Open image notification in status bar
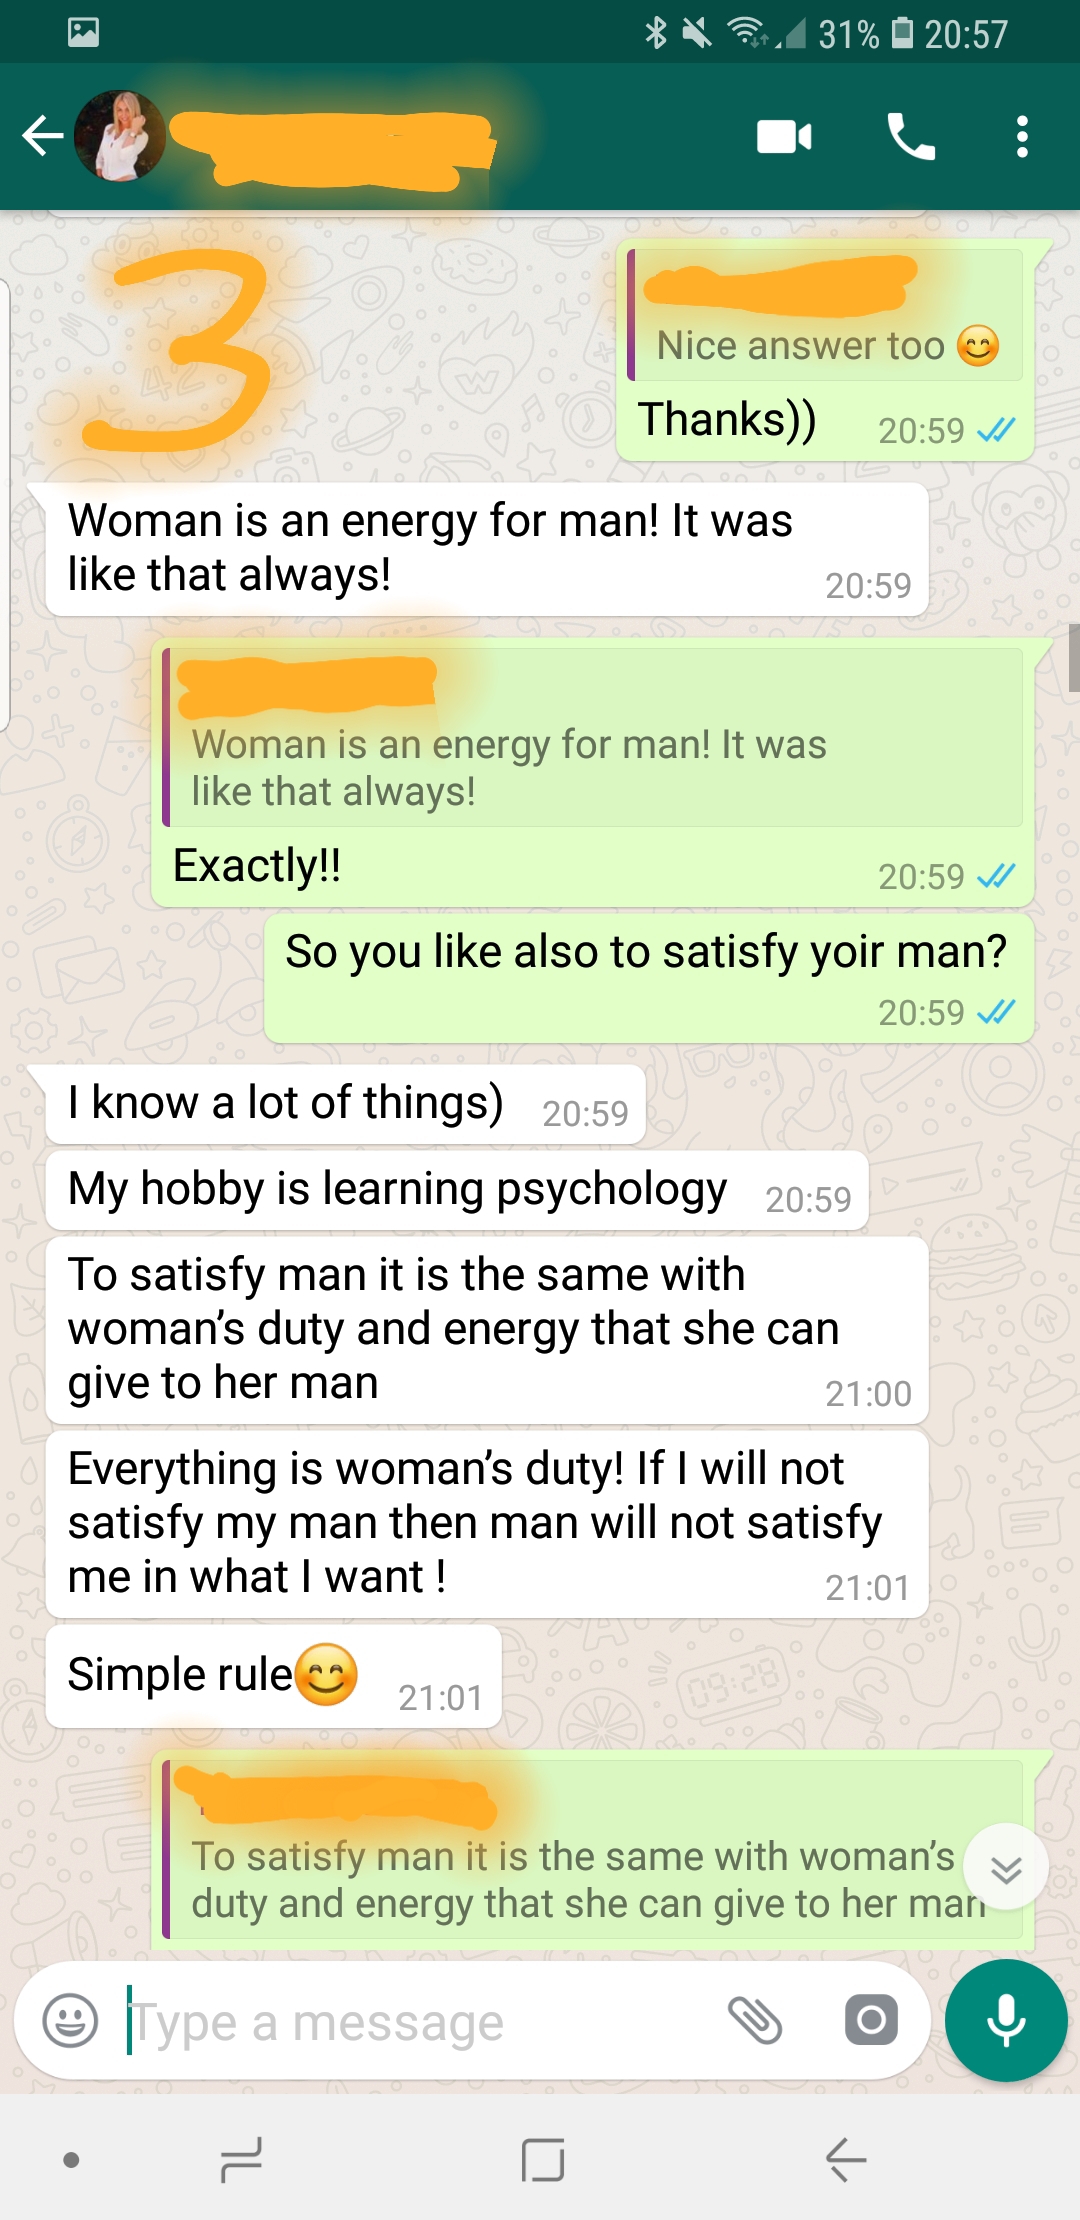The height and width of the screenshot is (2220, 1080). 83,32
